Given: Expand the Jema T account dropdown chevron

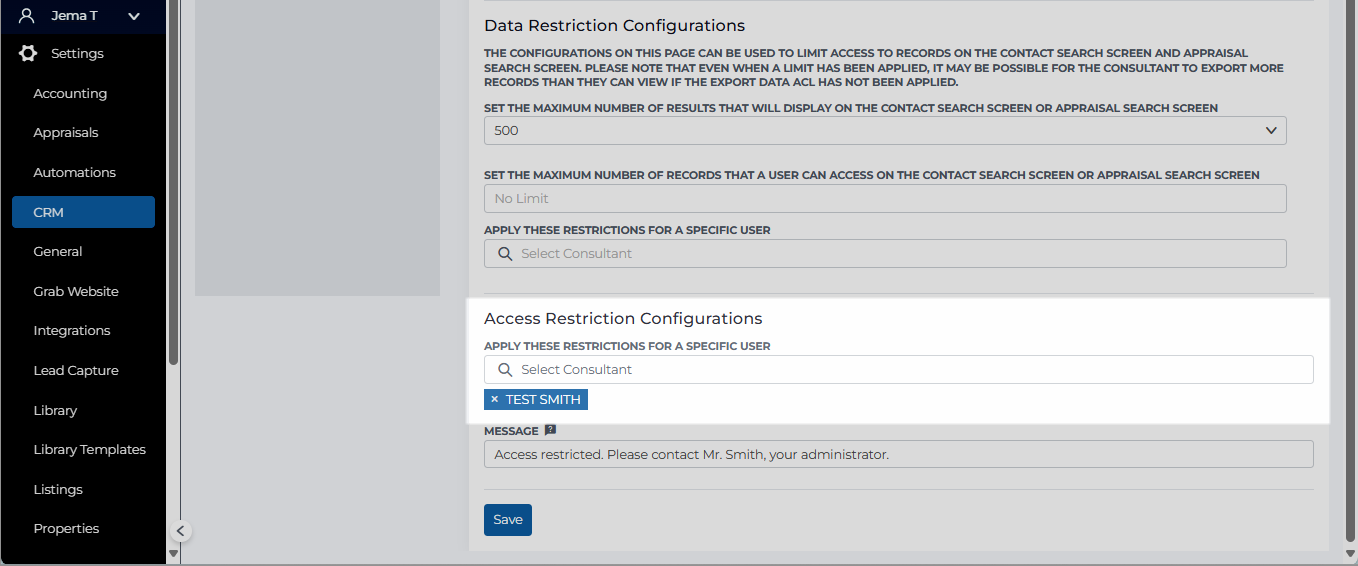Looking at the screenshot, I should tap(134, 16).
